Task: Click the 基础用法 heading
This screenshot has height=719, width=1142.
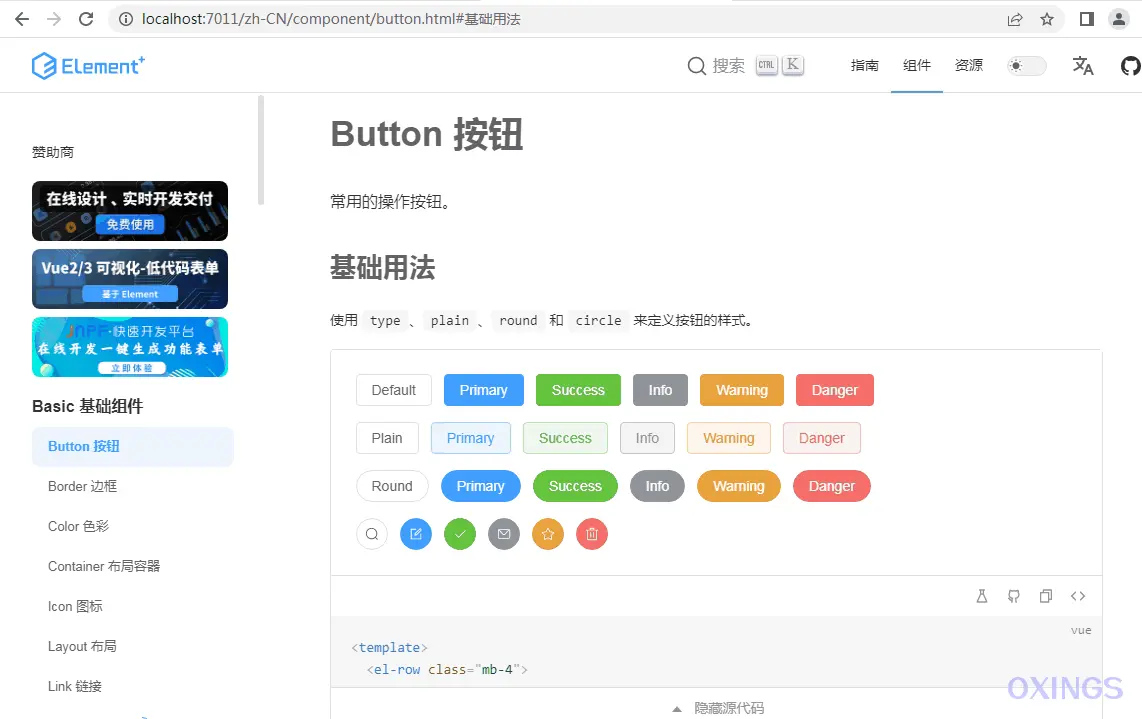Action: click(382, 267)
